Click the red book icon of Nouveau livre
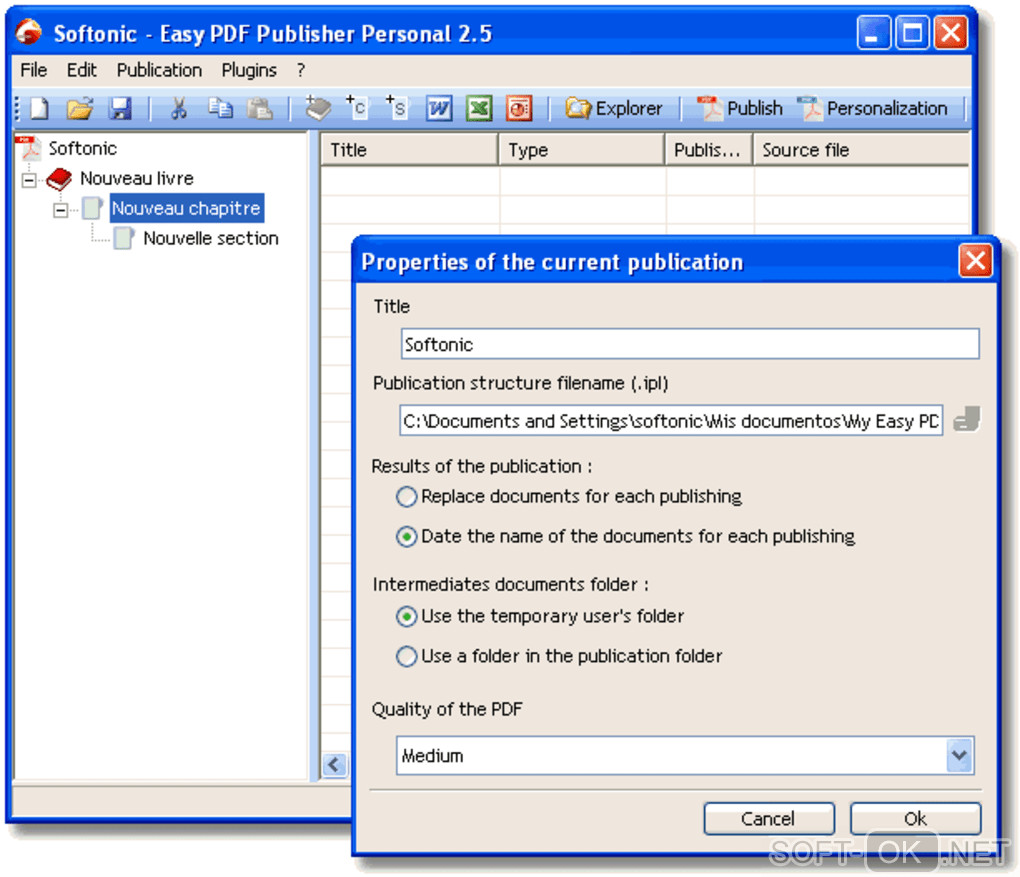Viewport: 1020px width, 877px height. coord(59,178)
